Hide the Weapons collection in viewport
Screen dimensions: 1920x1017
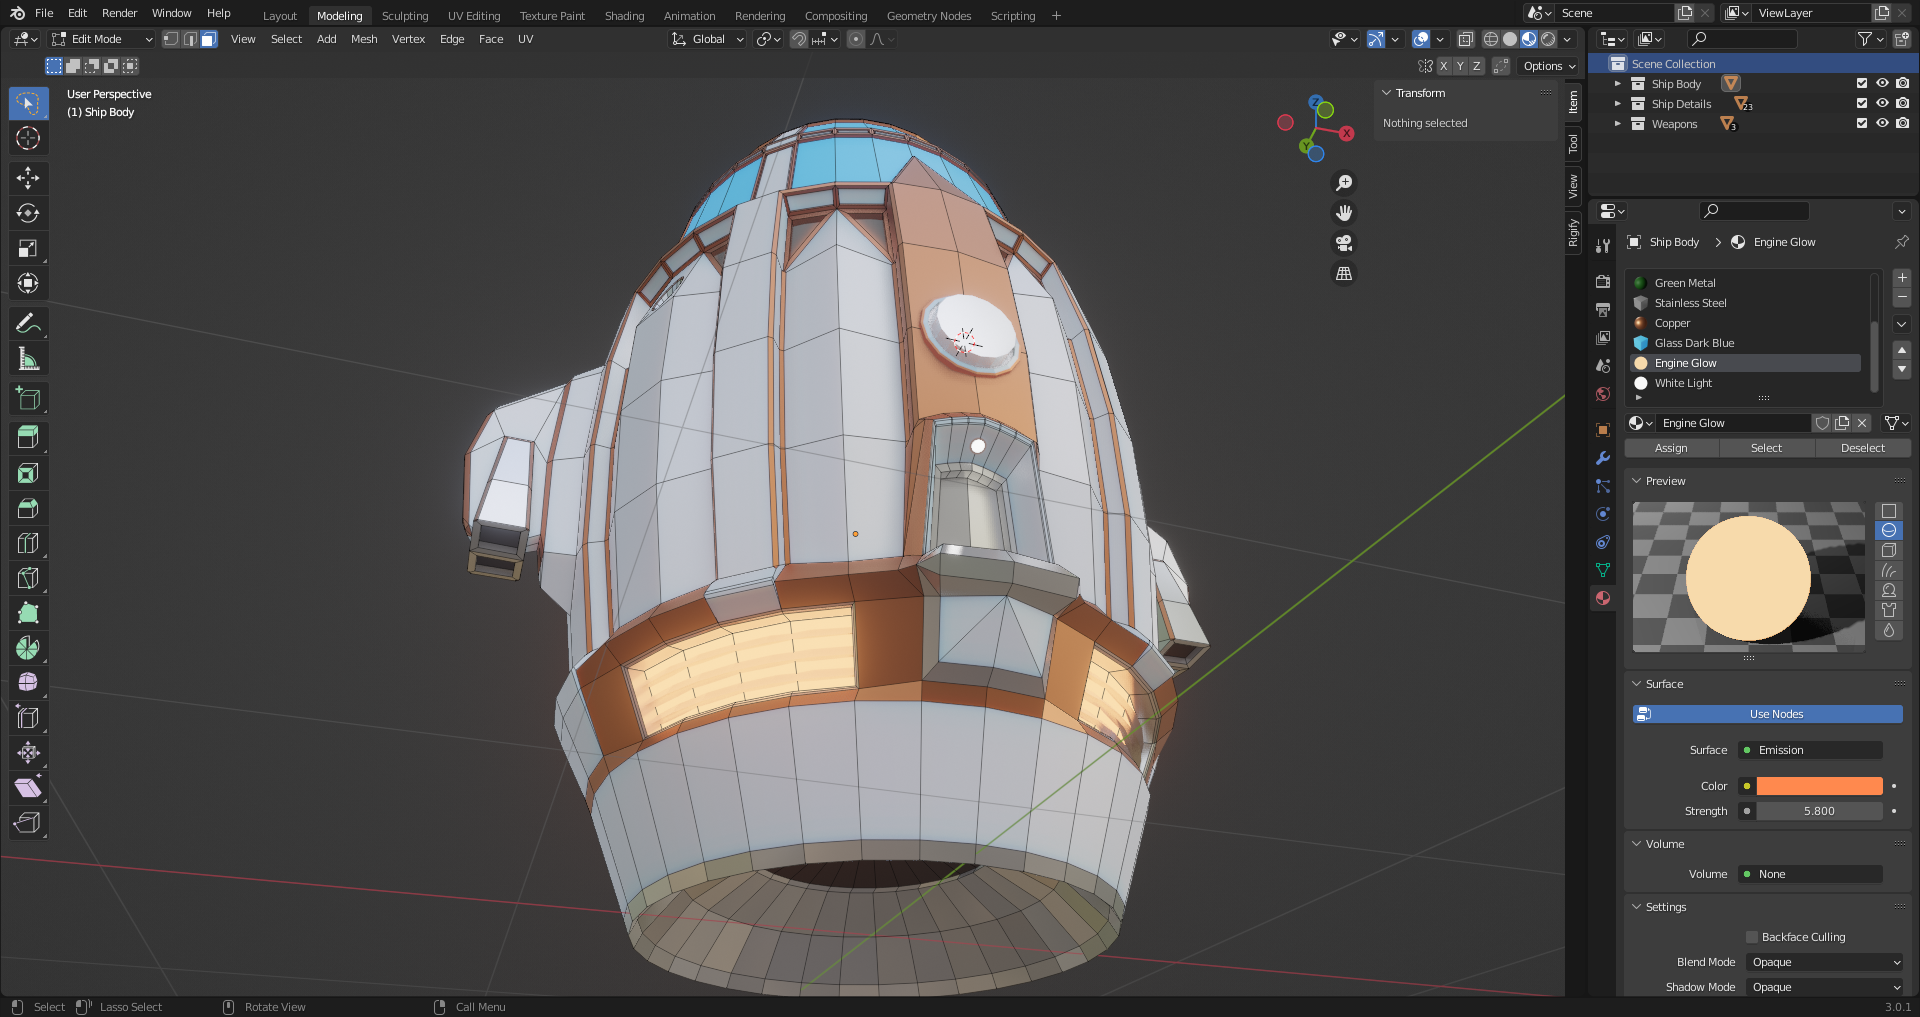tap(1882, 124)
